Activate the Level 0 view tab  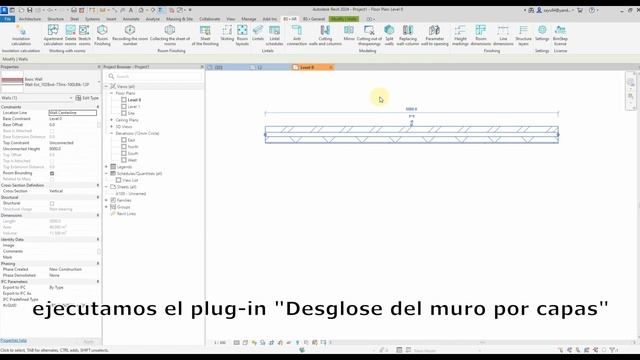pyautogui.click(x=307, y=67)
